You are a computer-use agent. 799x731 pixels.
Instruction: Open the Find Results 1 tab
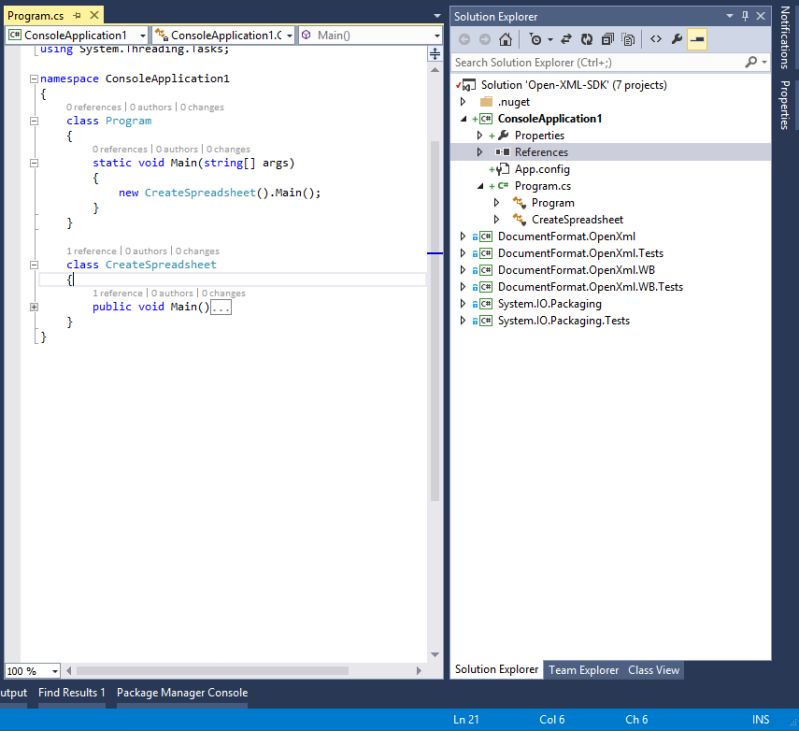tap(71, 693)
